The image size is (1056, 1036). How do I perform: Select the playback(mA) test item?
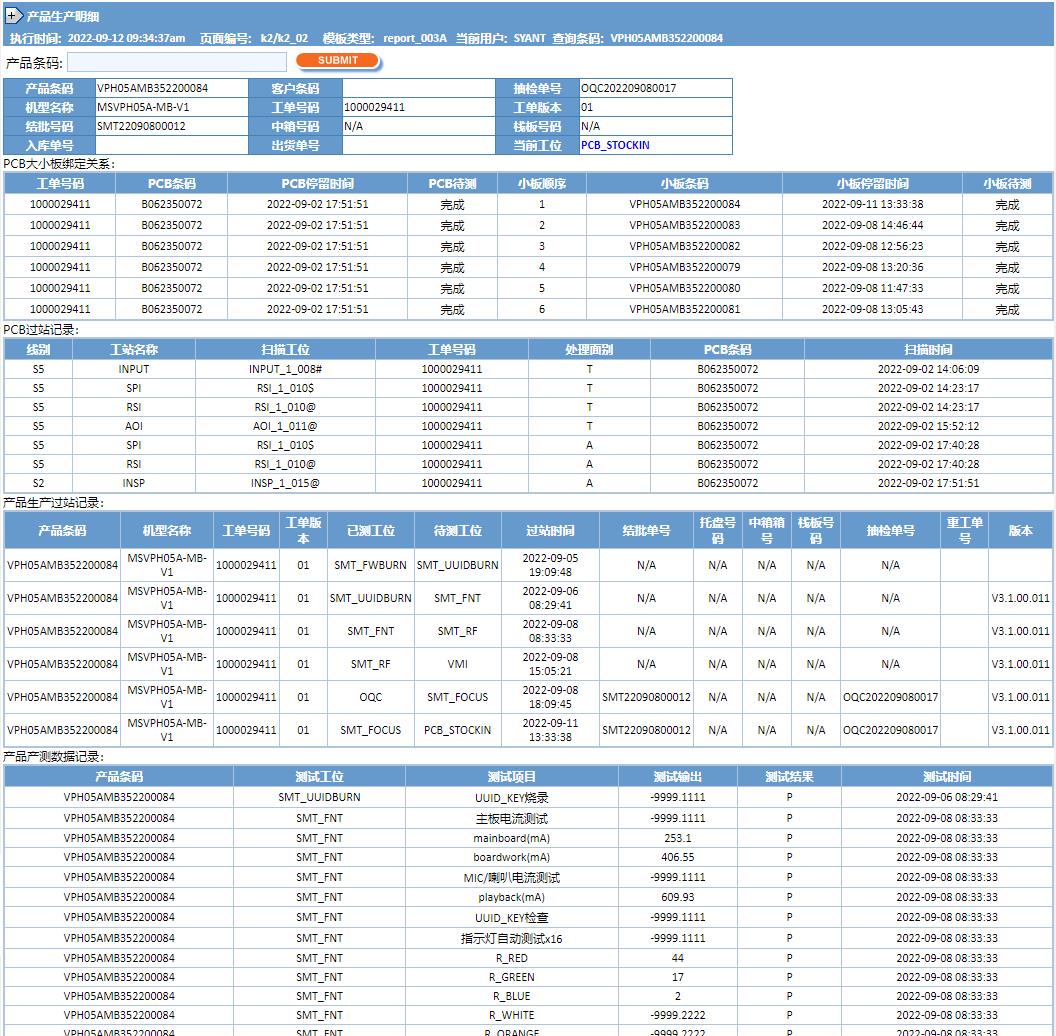coord(511,897)
